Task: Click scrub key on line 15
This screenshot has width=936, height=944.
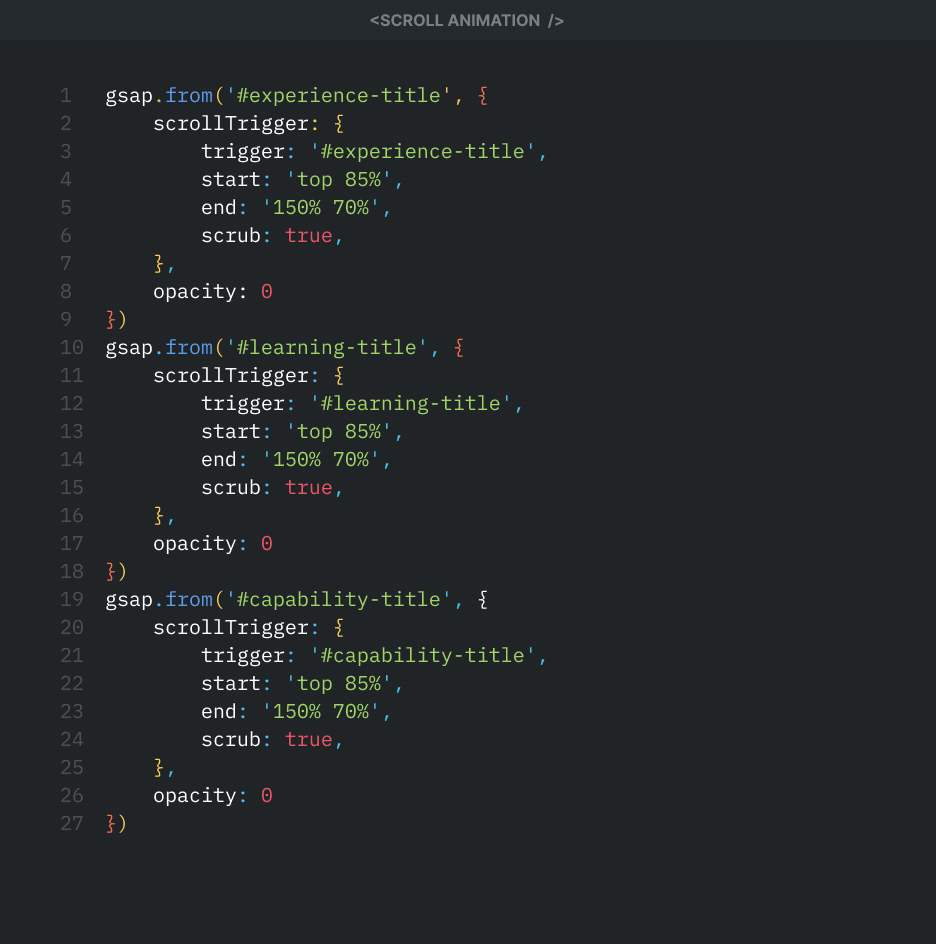Action: tap(231, 488)
